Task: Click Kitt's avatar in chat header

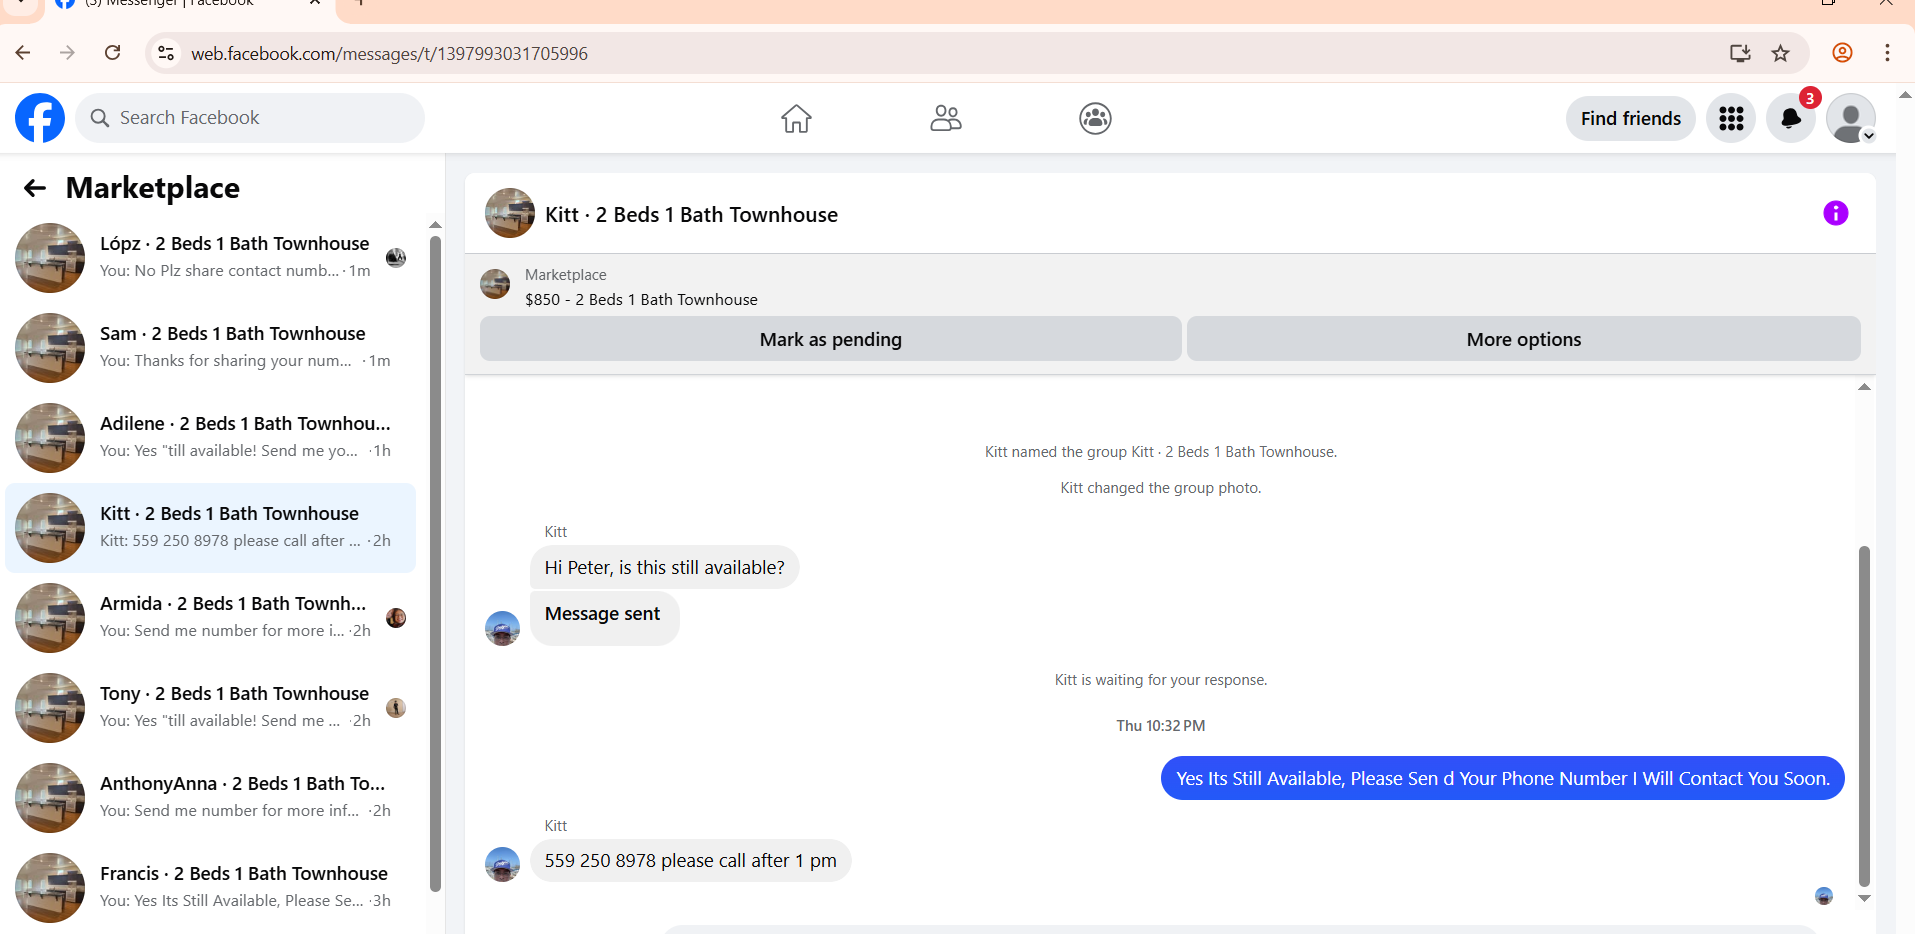Action: [x=510, y=213]
